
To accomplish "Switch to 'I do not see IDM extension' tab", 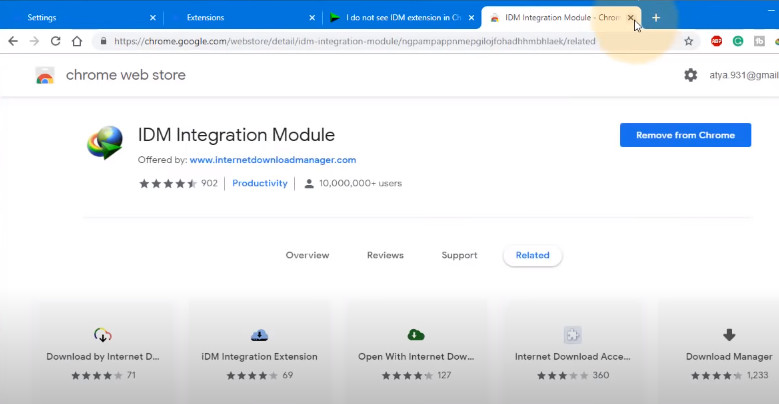I will click(x=402, y=17).
